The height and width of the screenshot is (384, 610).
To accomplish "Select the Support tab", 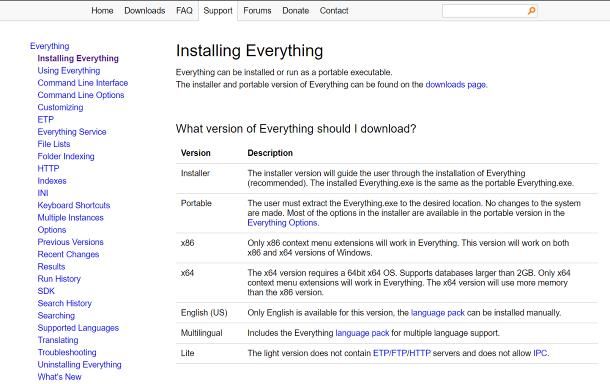I will tap(218, 11).
